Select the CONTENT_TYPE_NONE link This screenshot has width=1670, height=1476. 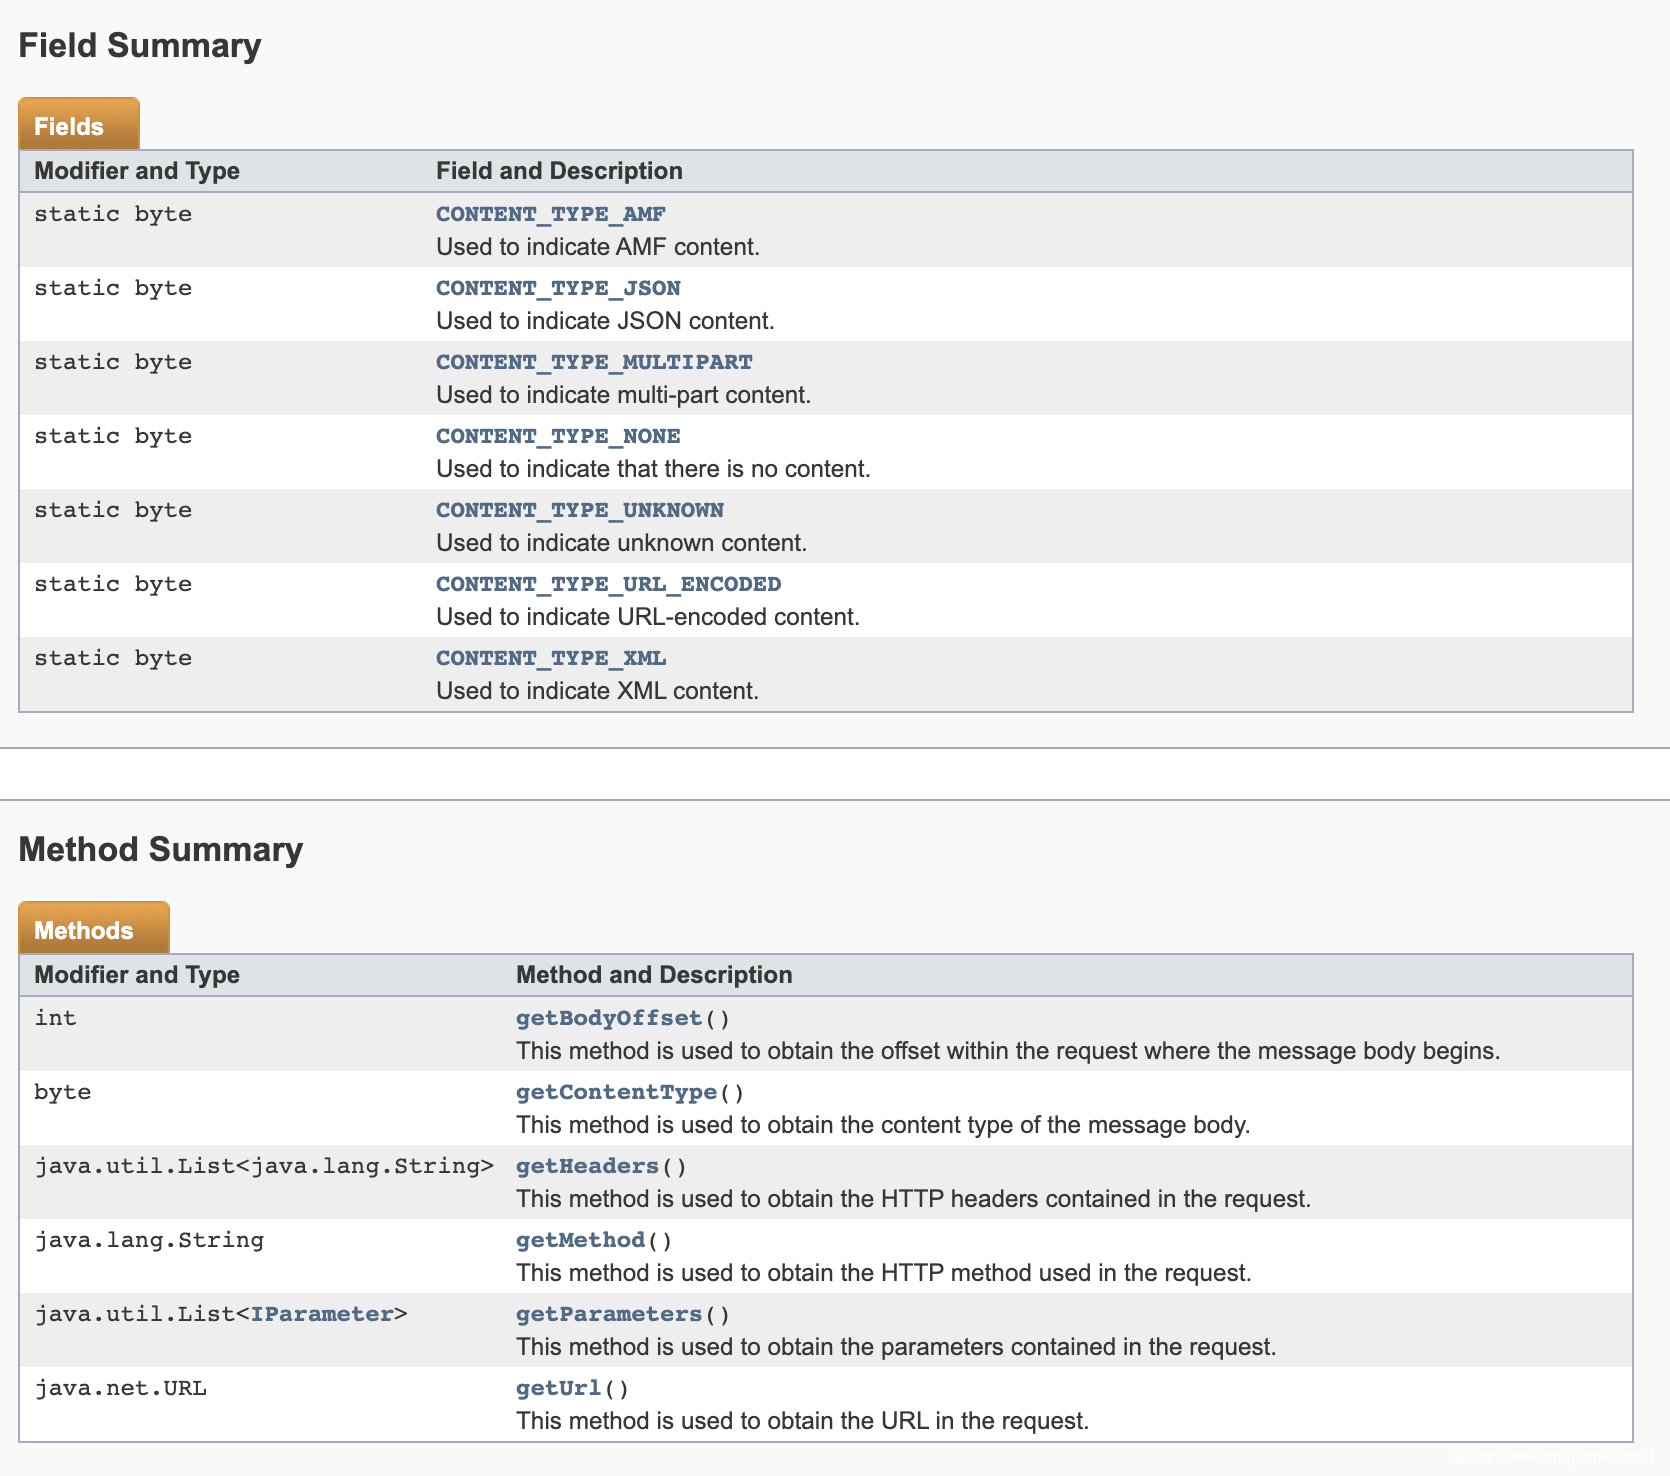pos(558,436)
